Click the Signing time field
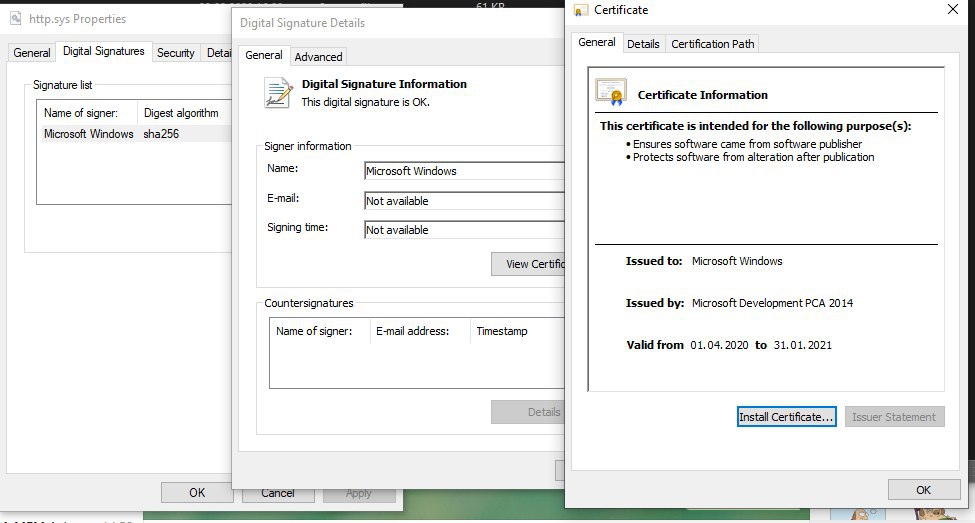This screenshot has height=523, width=975. click(x=464, y=229)
